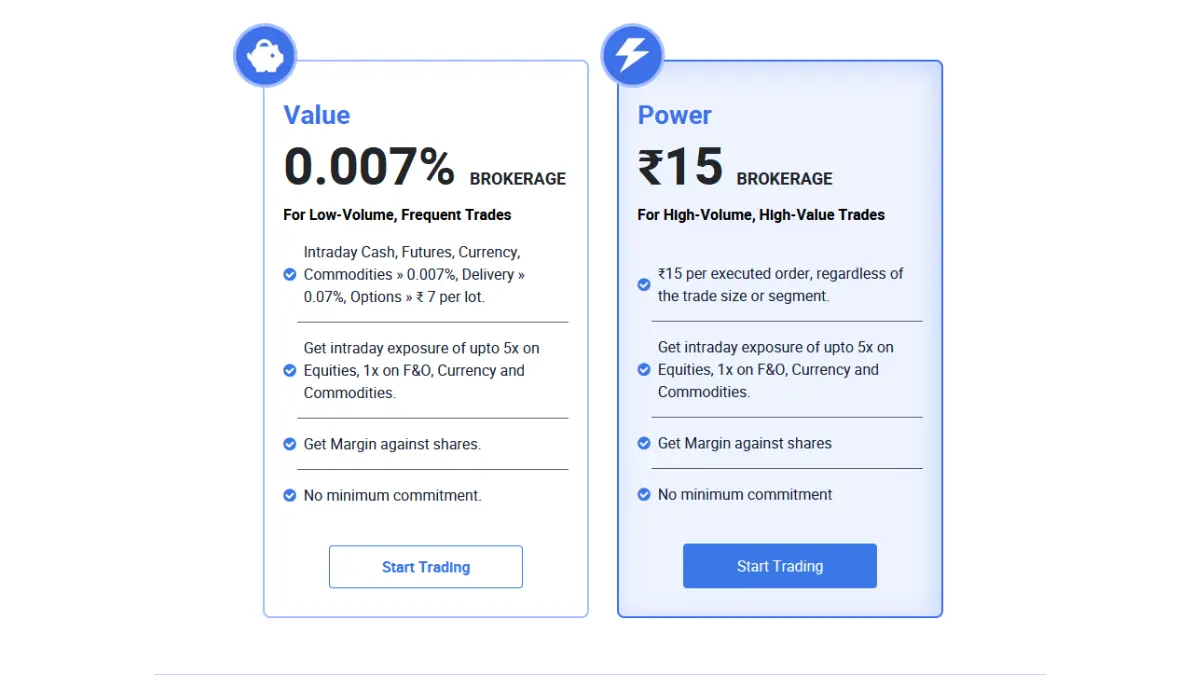Click the ₹15 brokerage price
Image resolution: width=1200 pixels, height=675 pixels.
pos(680,167)
